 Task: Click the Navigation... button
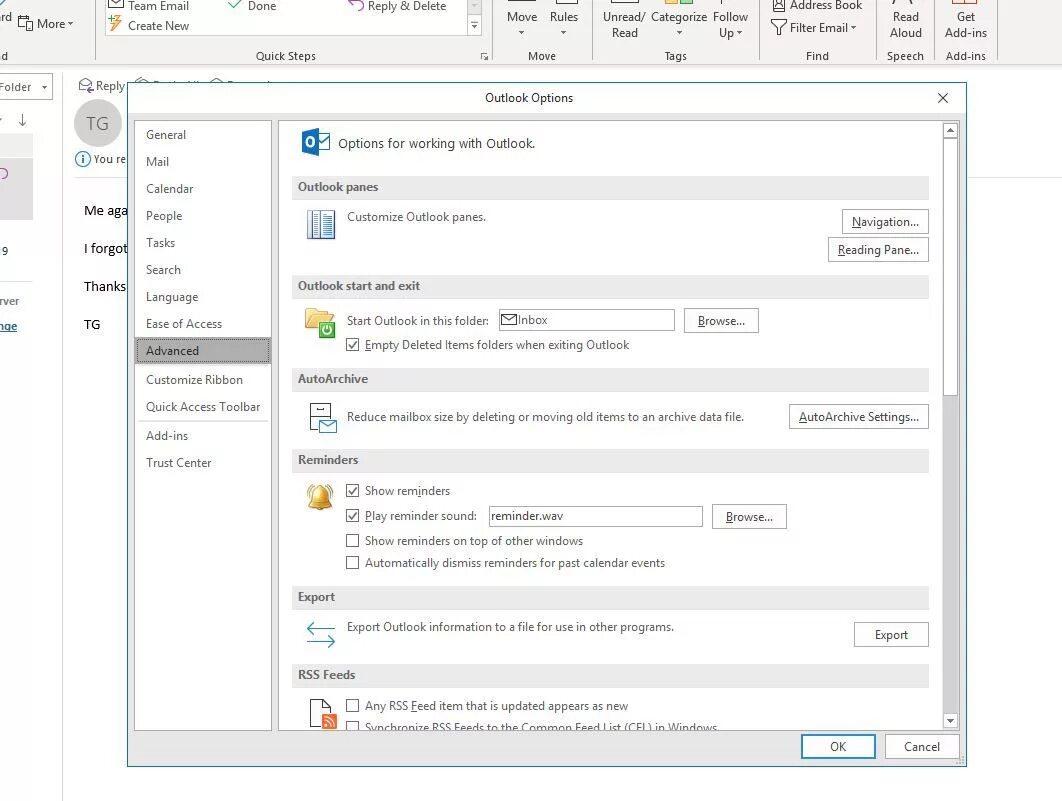click(x=885, y=222)
